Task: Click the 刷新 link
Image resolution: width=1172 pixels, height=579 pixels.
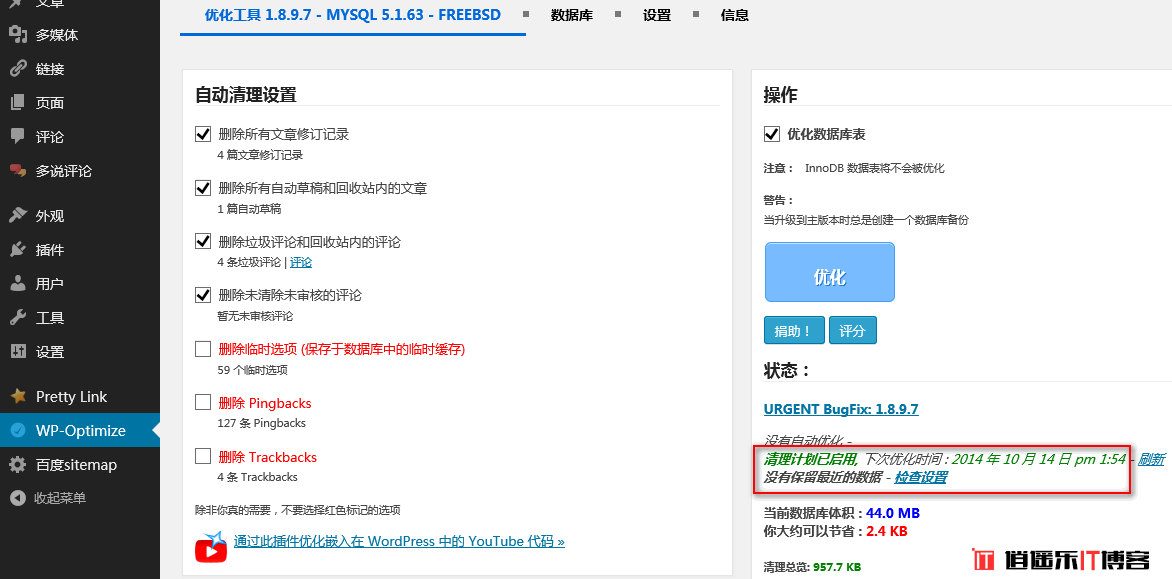Action: coord(1151,459)
